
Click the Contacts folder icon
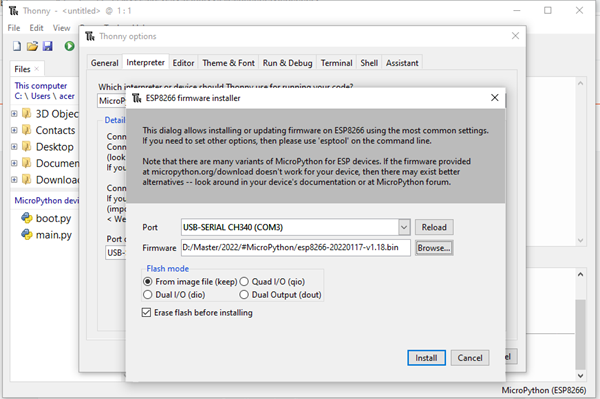point(26,130)
